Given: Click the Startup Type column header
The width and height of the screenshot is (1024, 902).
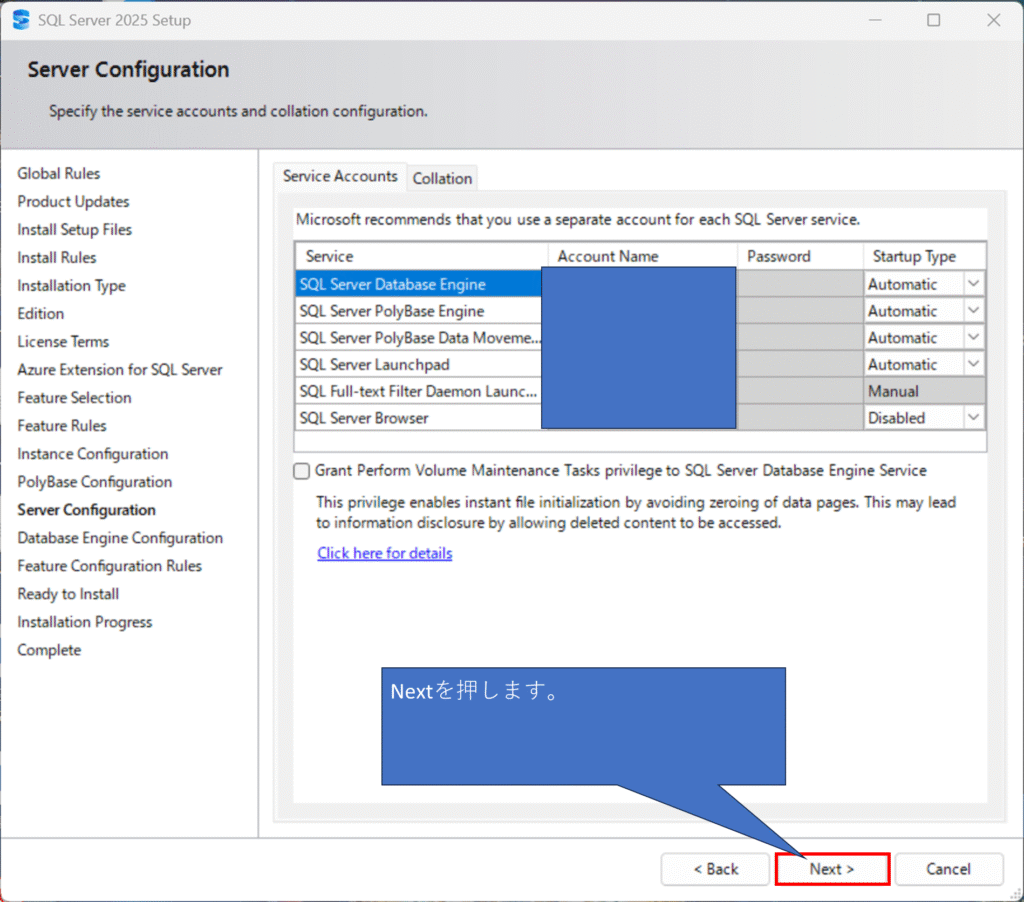Looking at the screenshot, I should point(924,256).
